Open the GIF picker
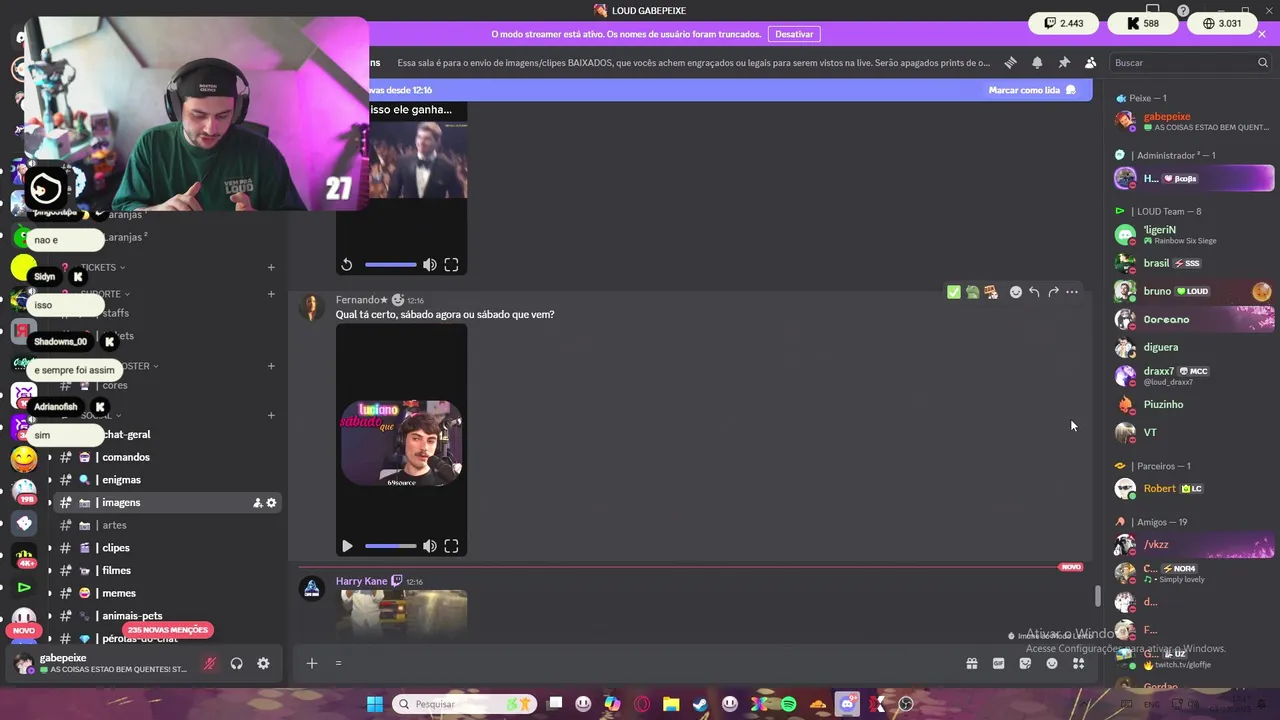This screenshot has height=720, width=1280. click(x=998, y=663)
